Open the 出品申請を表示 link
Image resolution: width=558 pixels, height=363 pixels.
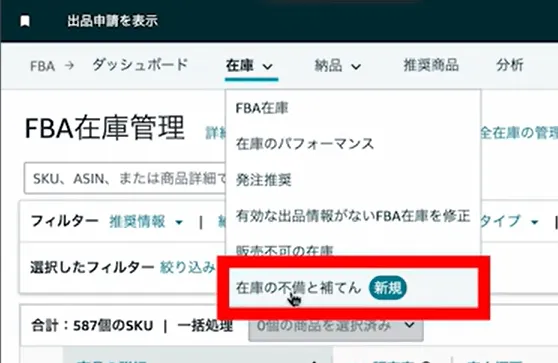pos(112,21)
